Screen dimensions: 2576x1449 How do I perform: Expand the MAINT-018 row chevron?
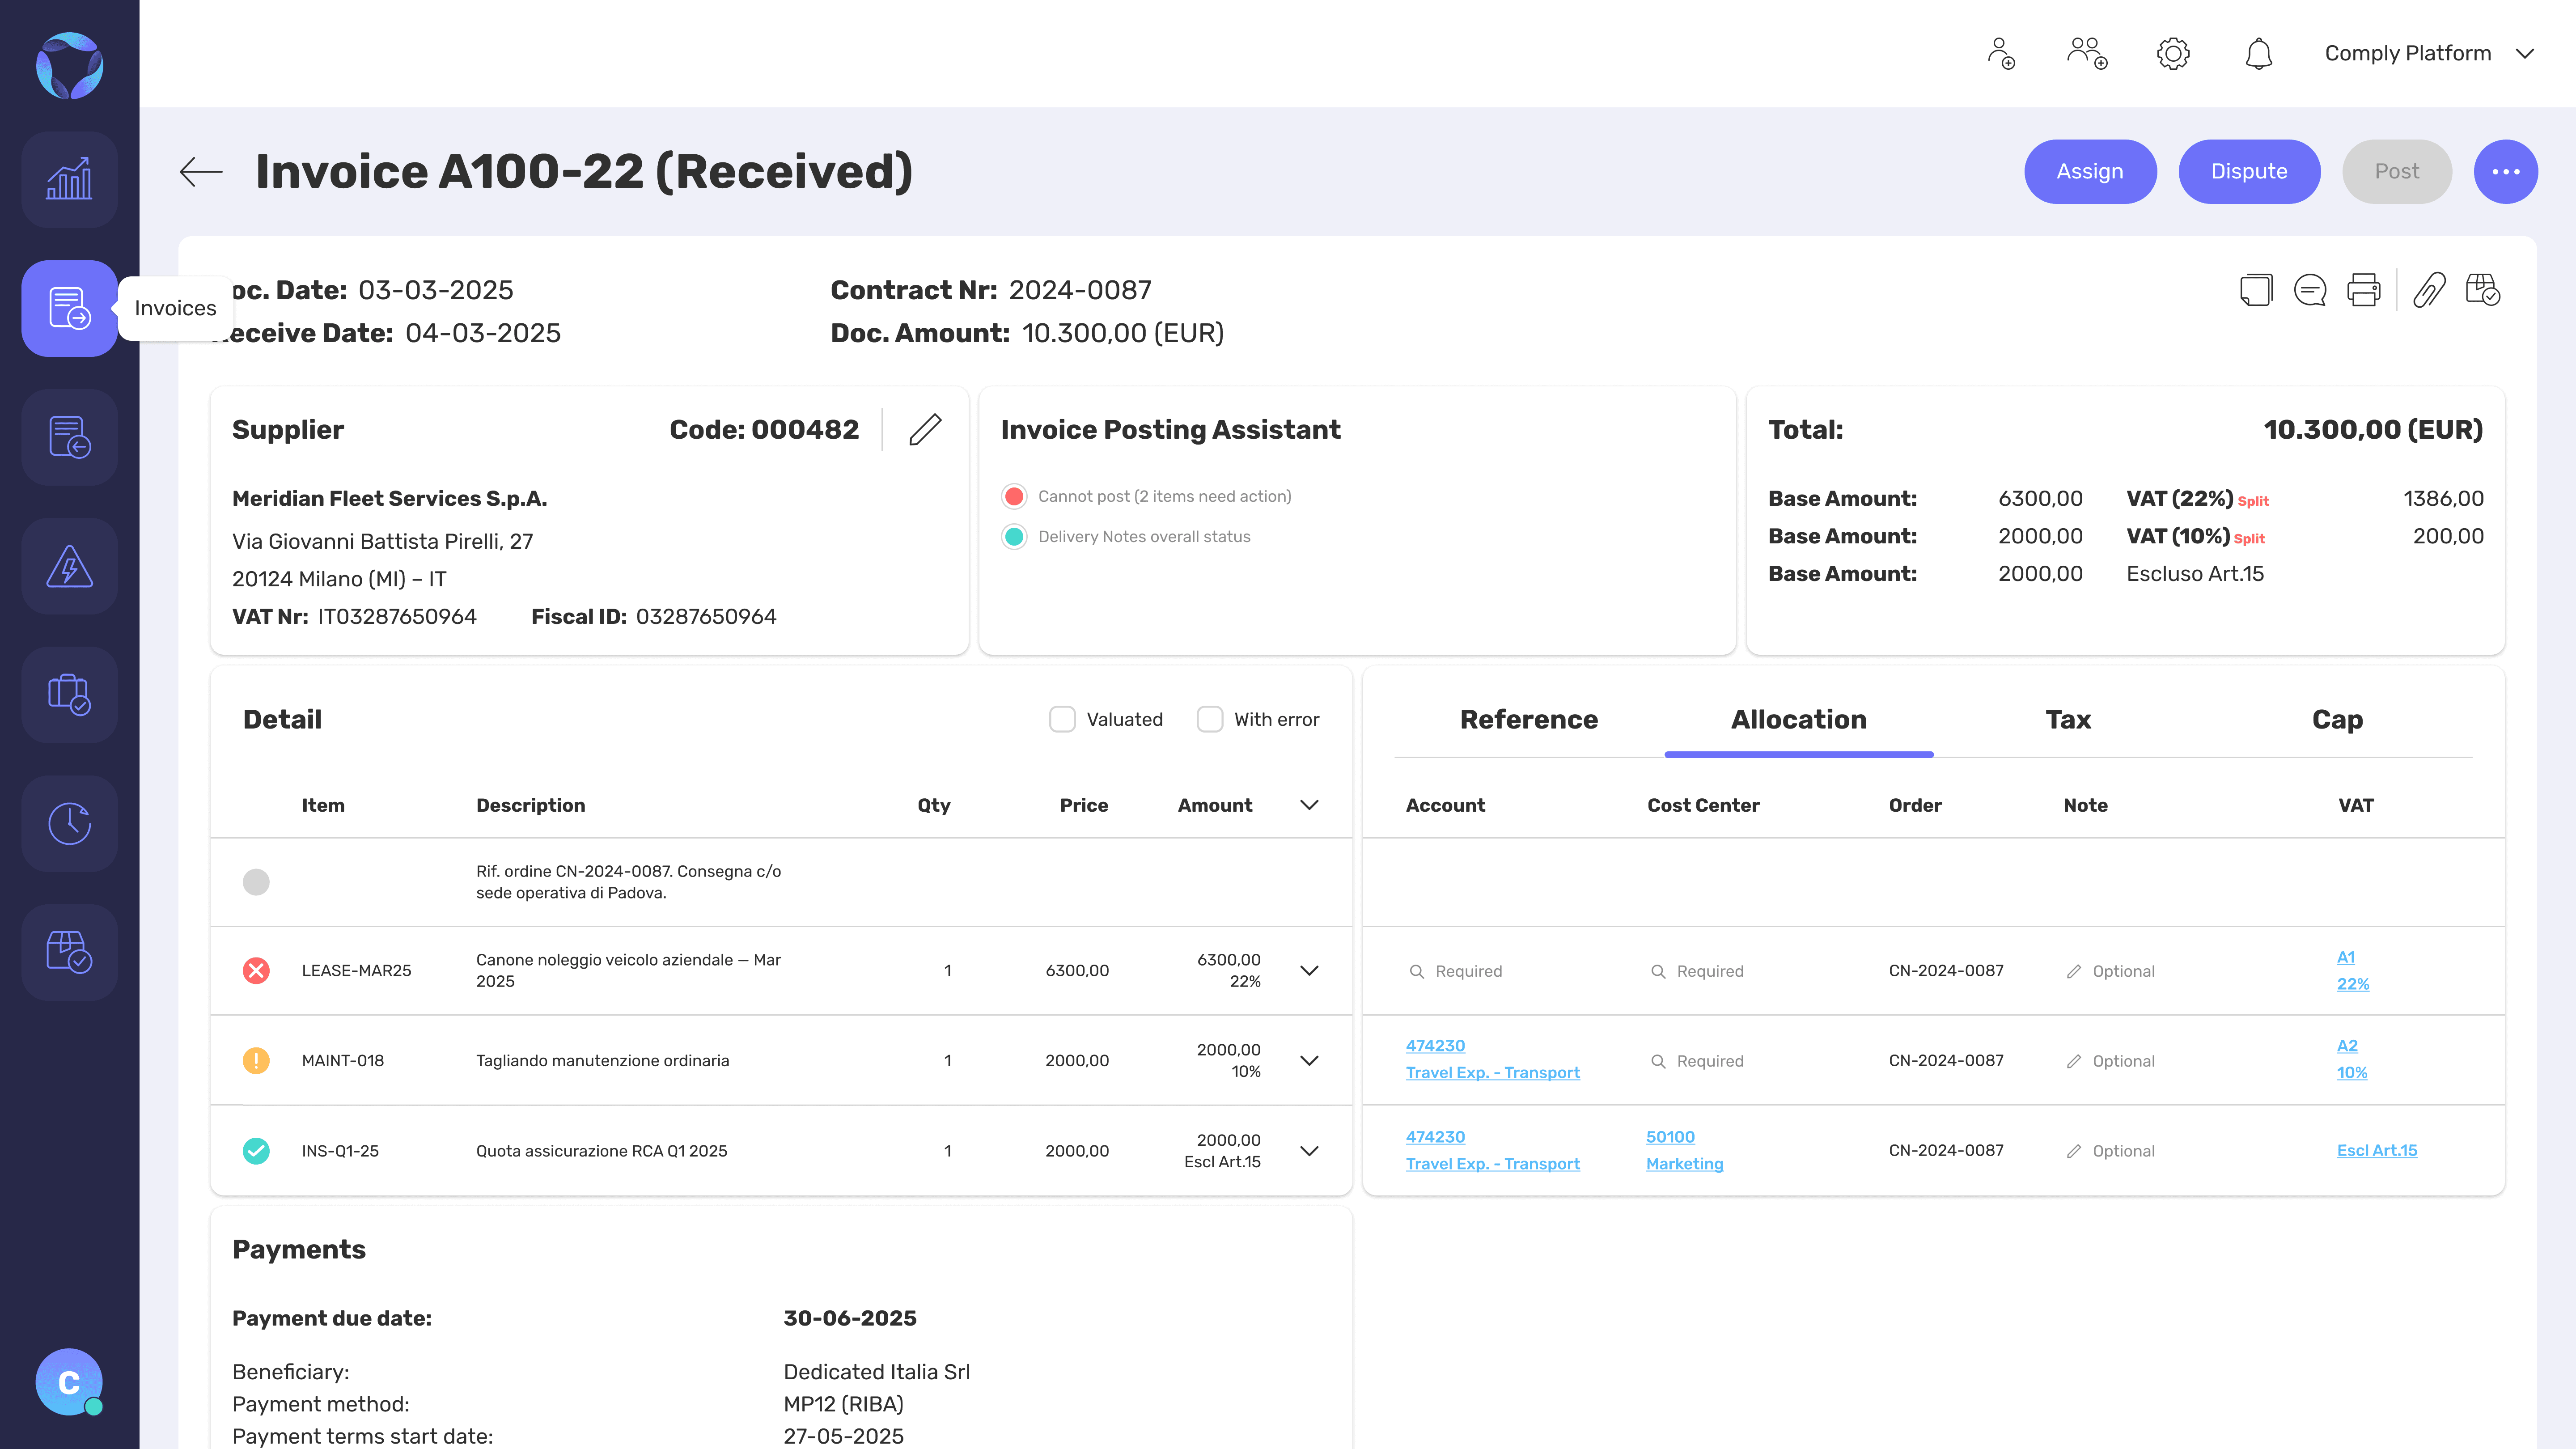tap(1309, 1060)
